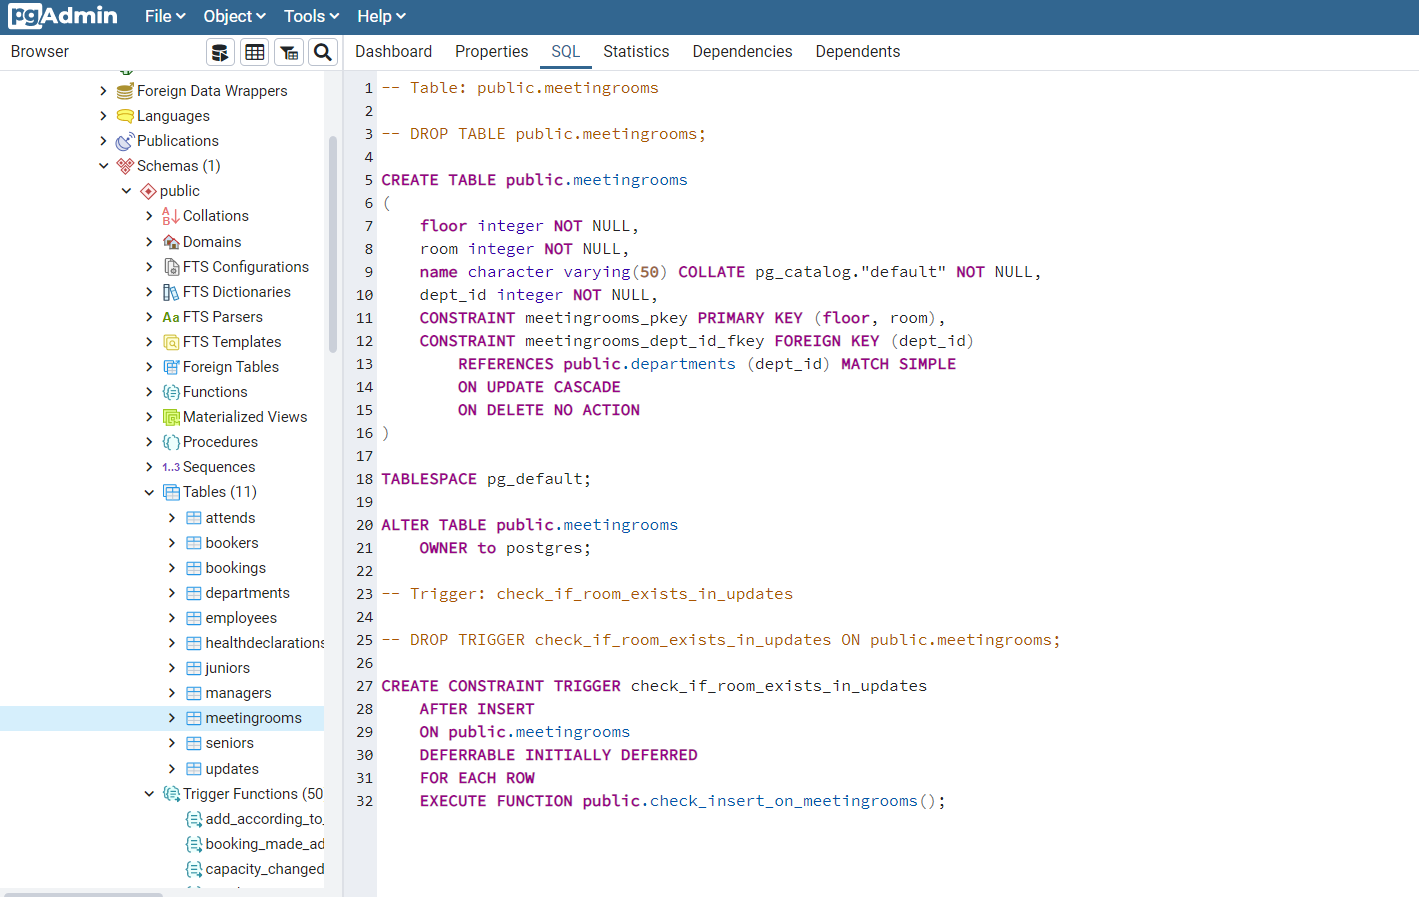This screenshot has width=1419, height=897.
Task: Switch to the Dependencies tab
Action: coord(742,52)
